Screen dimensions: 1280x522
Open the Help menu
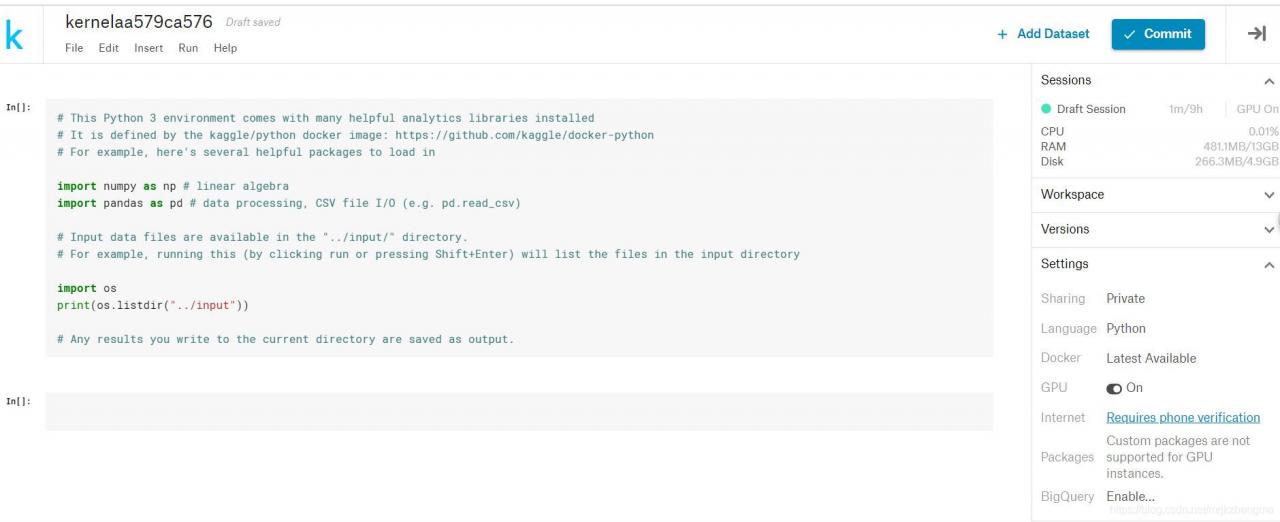(x=225, y=48)
